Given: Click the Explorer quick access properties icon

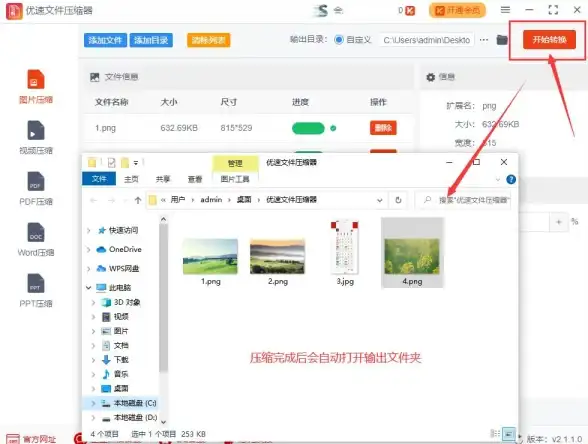Looking at the screenshot, I should [x=111, y=163].
